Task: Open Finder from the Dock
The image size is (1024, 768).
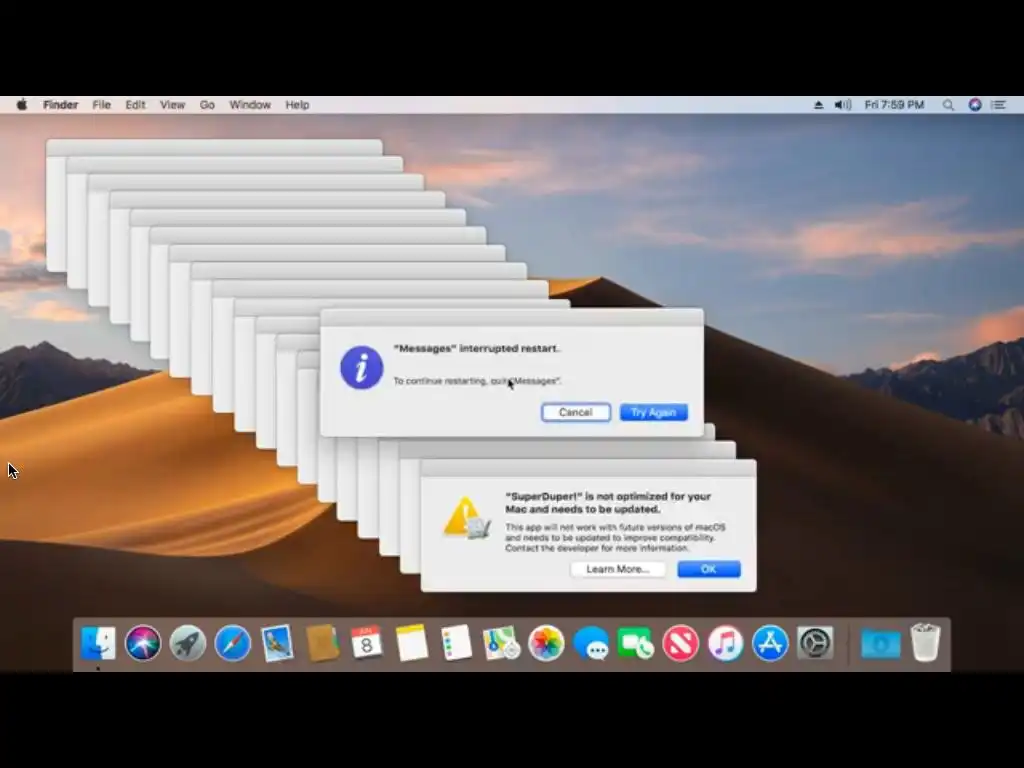Action: tap(98, 643)
